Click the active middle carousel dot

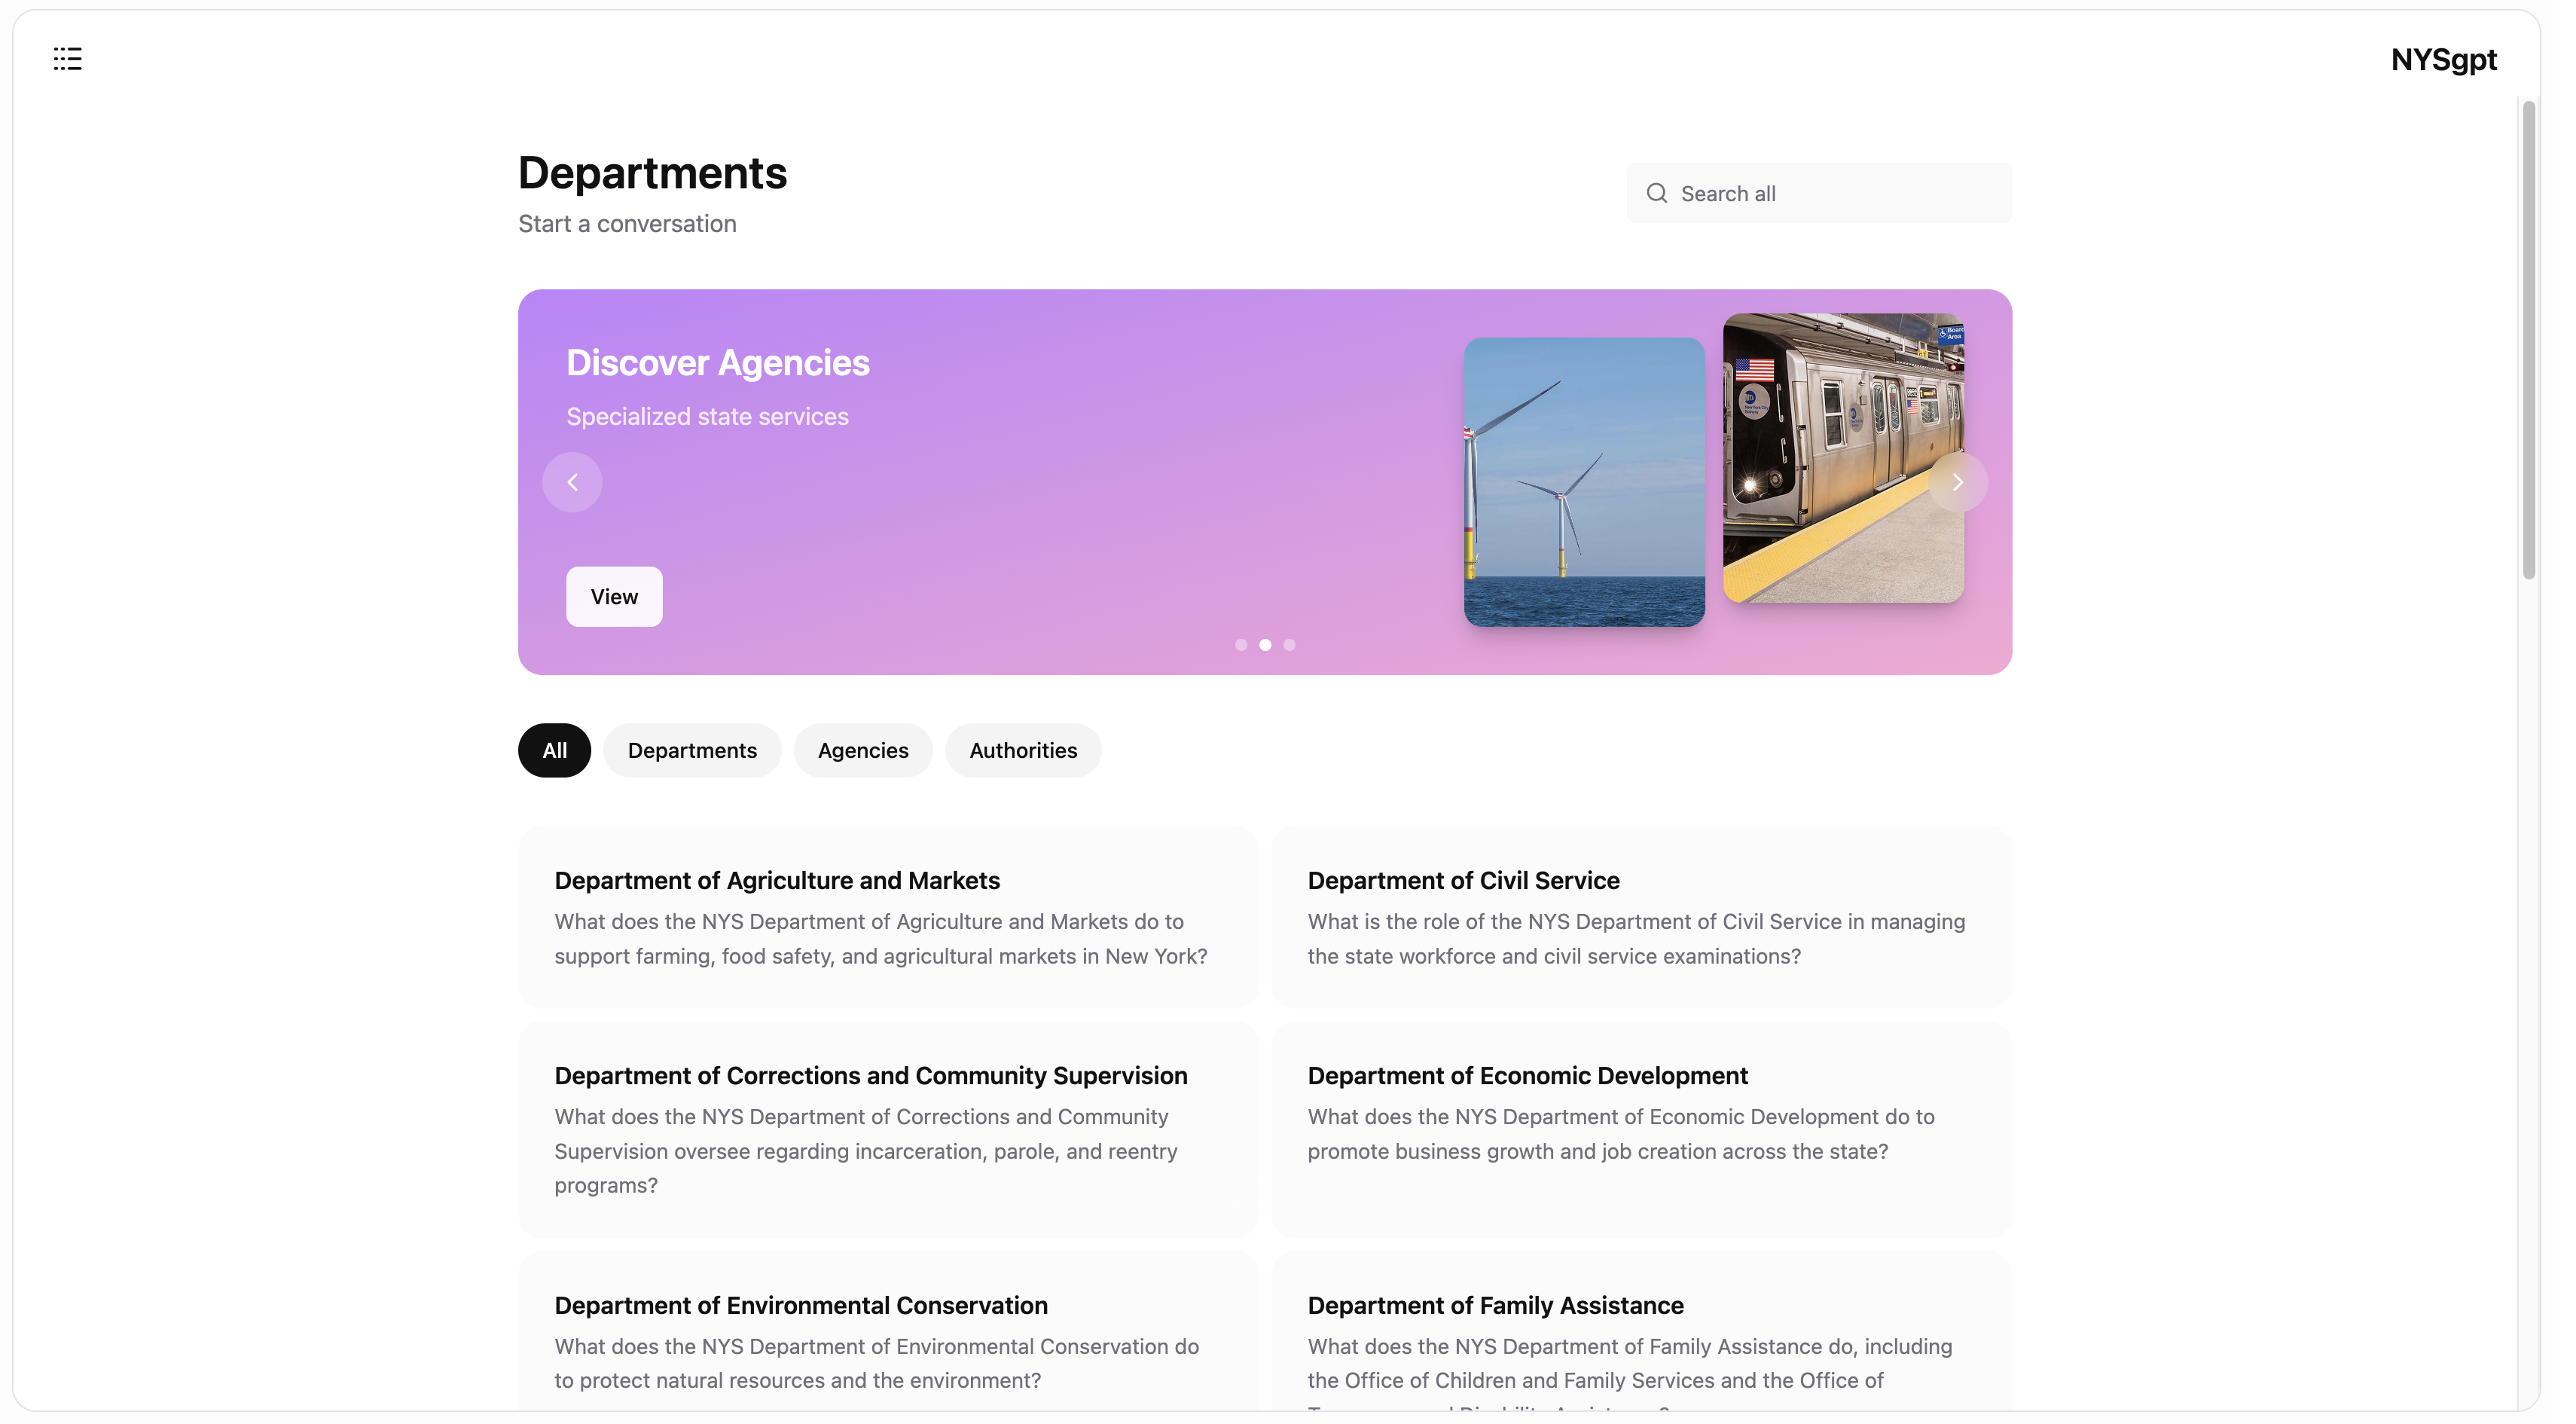coord(1264,645)
